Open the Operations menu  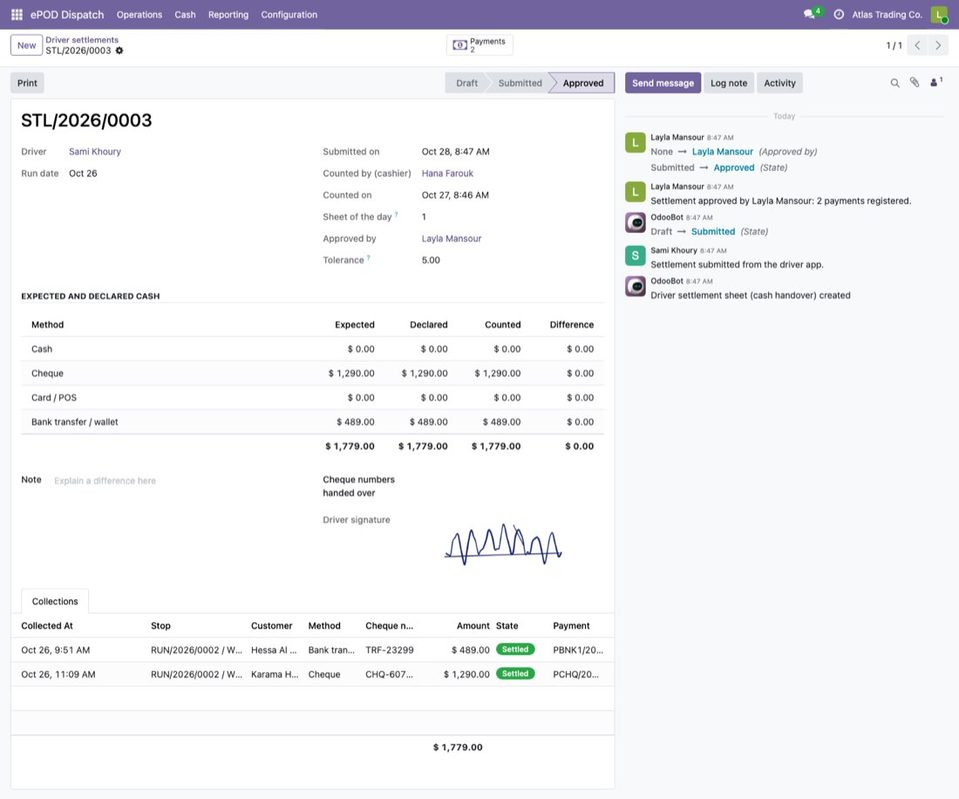[x=139, y=15]
